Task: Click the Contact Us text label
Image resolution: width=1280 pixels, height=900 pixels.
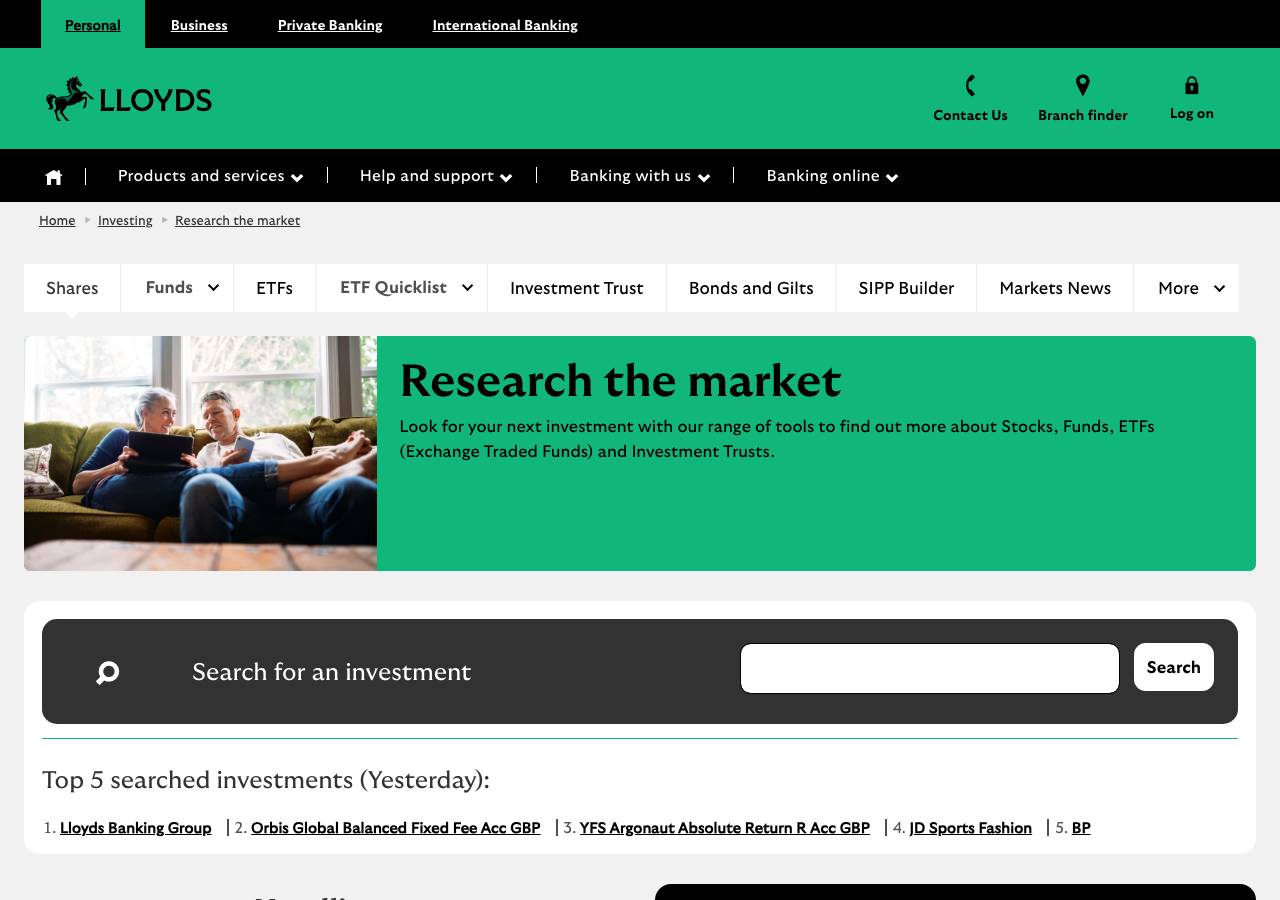Action: (x=970, y=115)
